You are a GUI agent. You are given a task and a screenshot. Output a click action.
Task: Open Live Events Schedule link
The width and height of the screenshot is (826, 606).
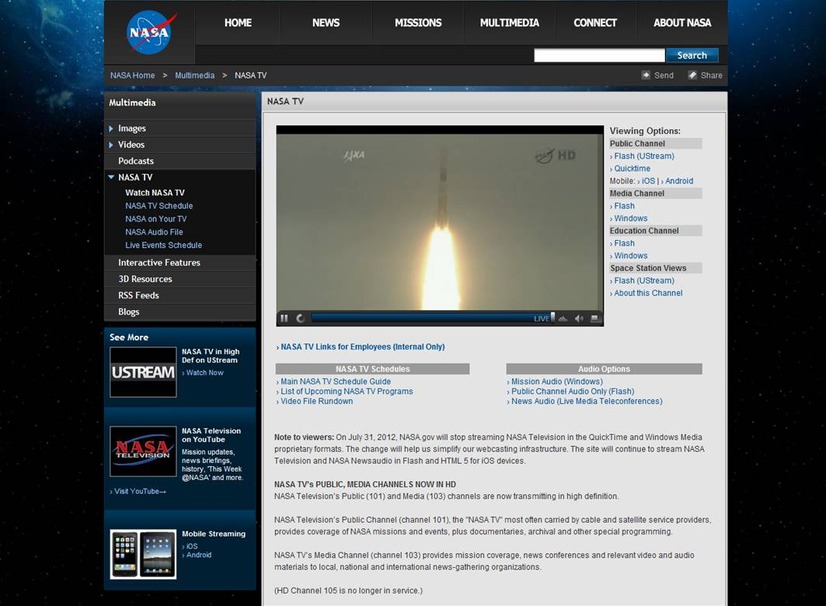click(164, 246)
